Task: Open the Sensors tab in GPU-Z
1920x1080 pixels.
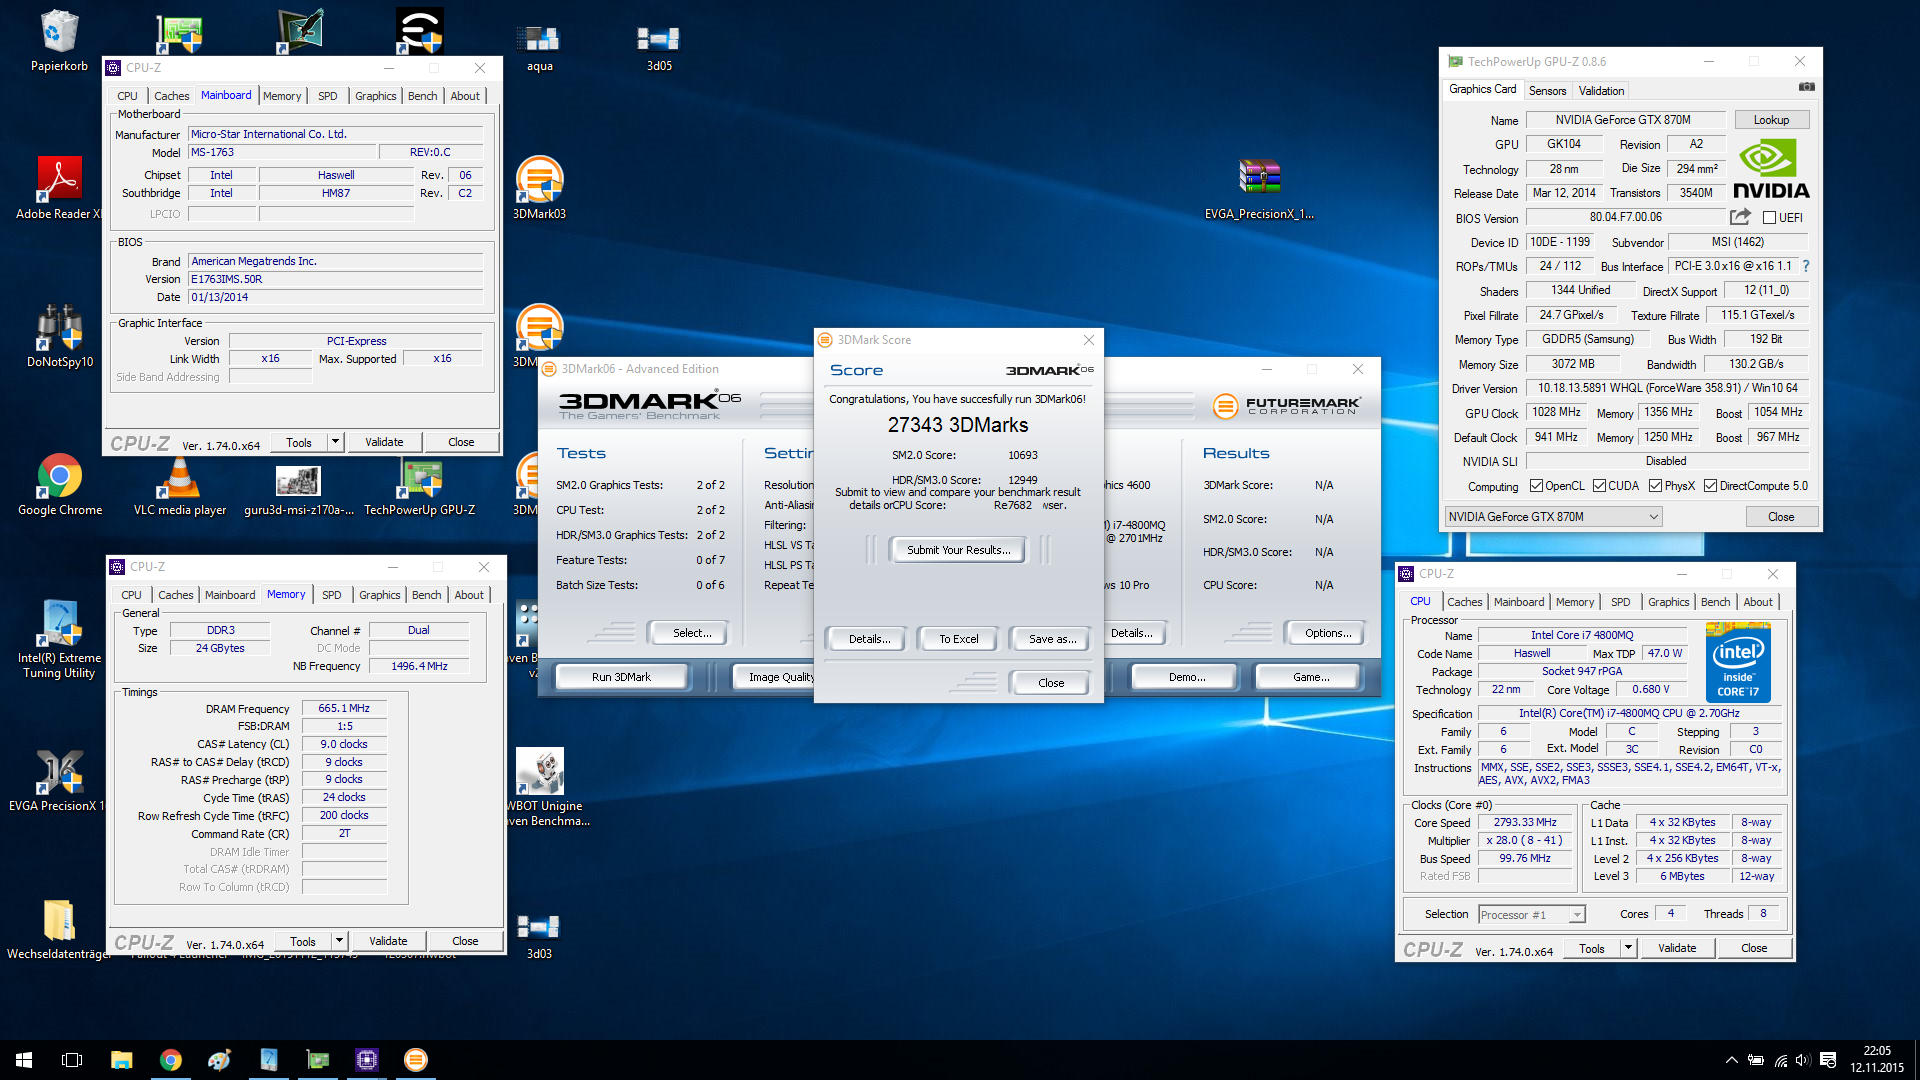Action: click(x=1547, y=91)
